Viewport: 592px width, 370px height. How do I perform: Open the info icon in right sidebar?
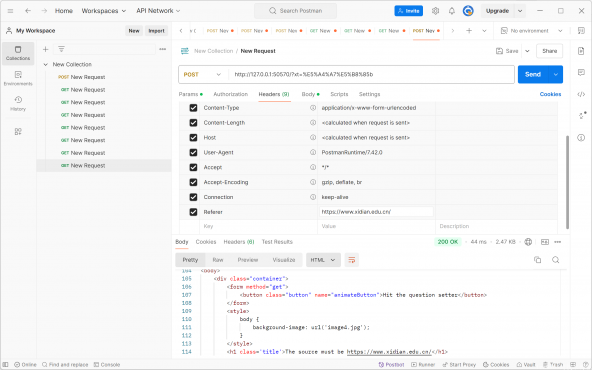click(x=581, y=138)
